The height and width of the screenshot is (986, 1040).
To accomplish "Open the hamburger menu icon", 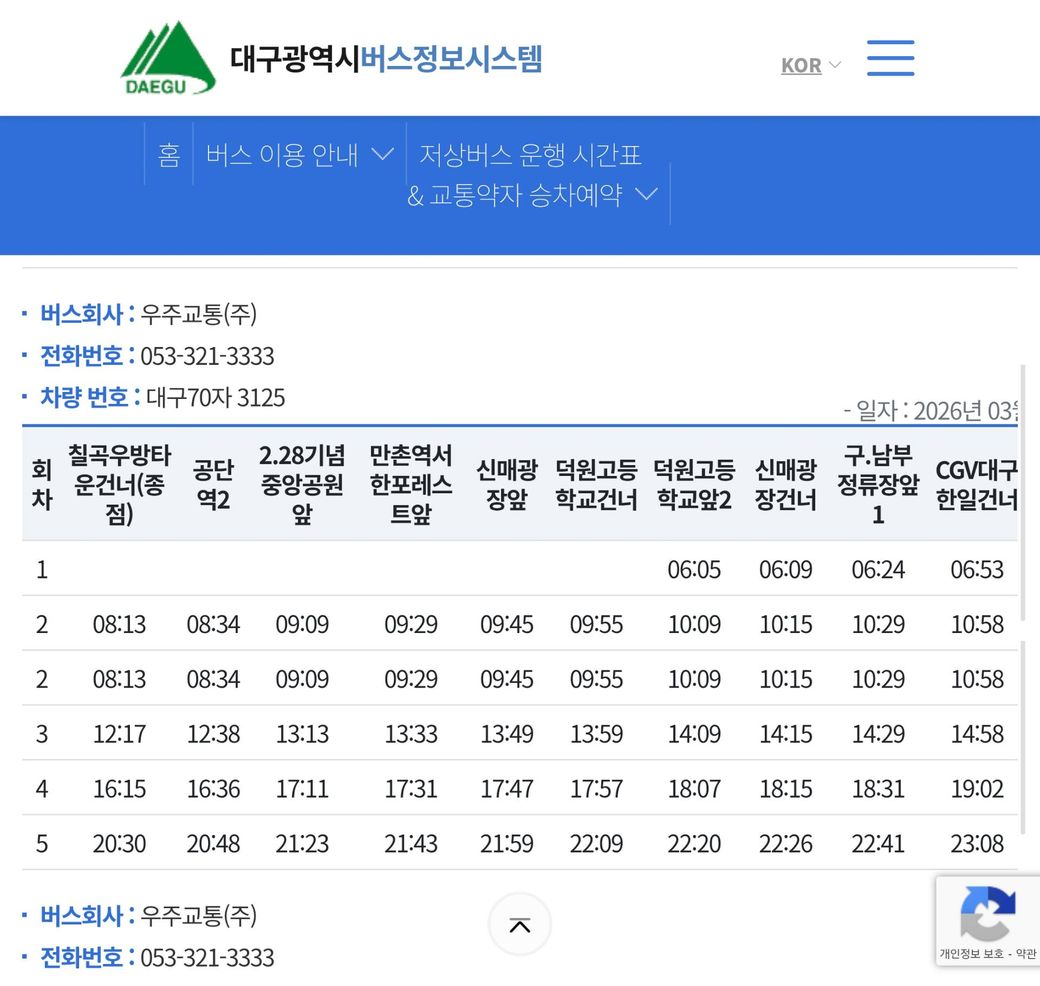I will tap(890, 59).
